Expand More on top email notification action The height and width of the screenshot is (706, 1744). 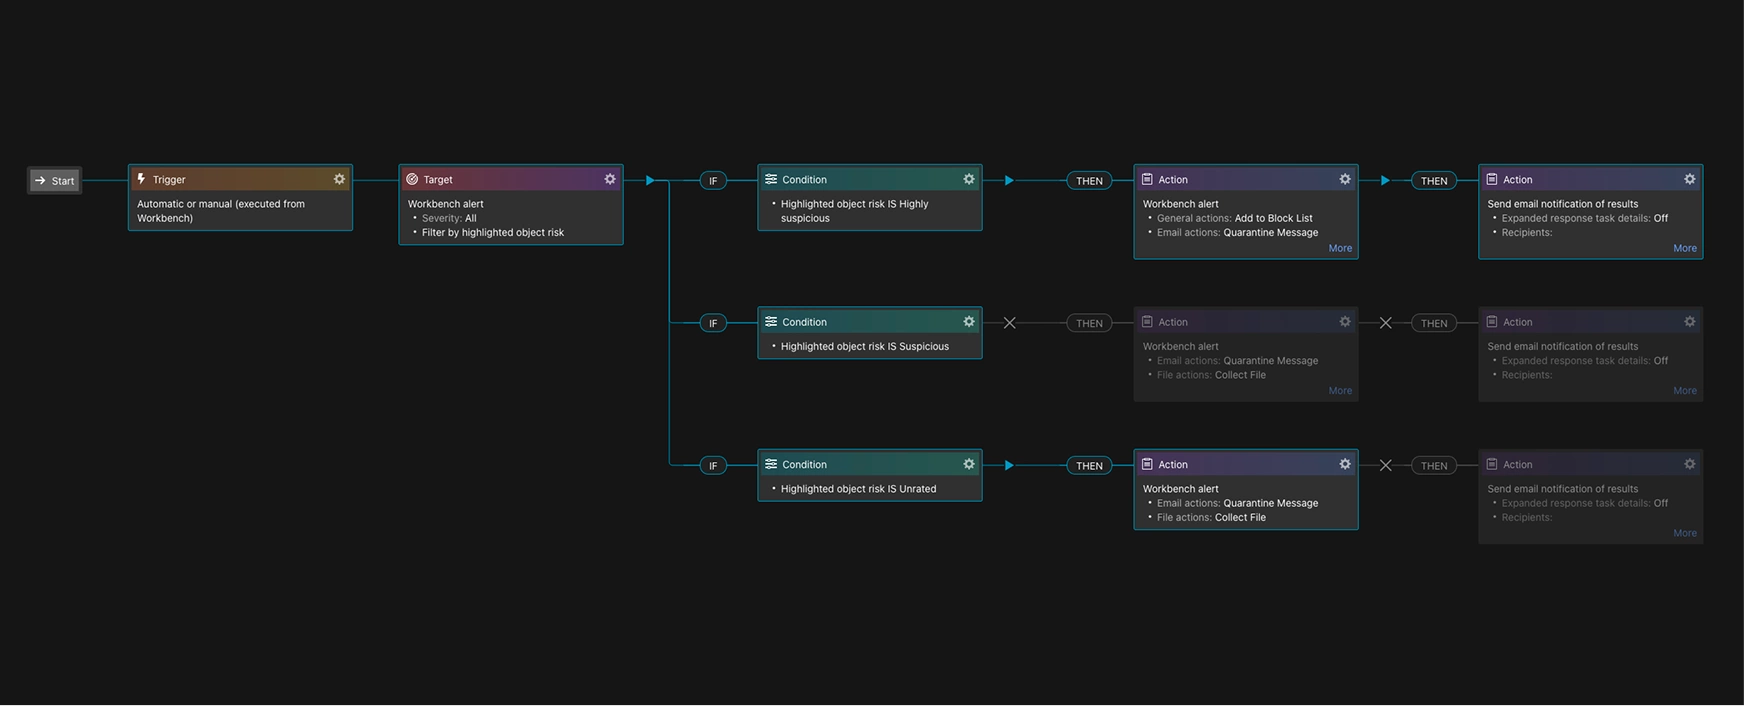click(x=1684, y=248)
